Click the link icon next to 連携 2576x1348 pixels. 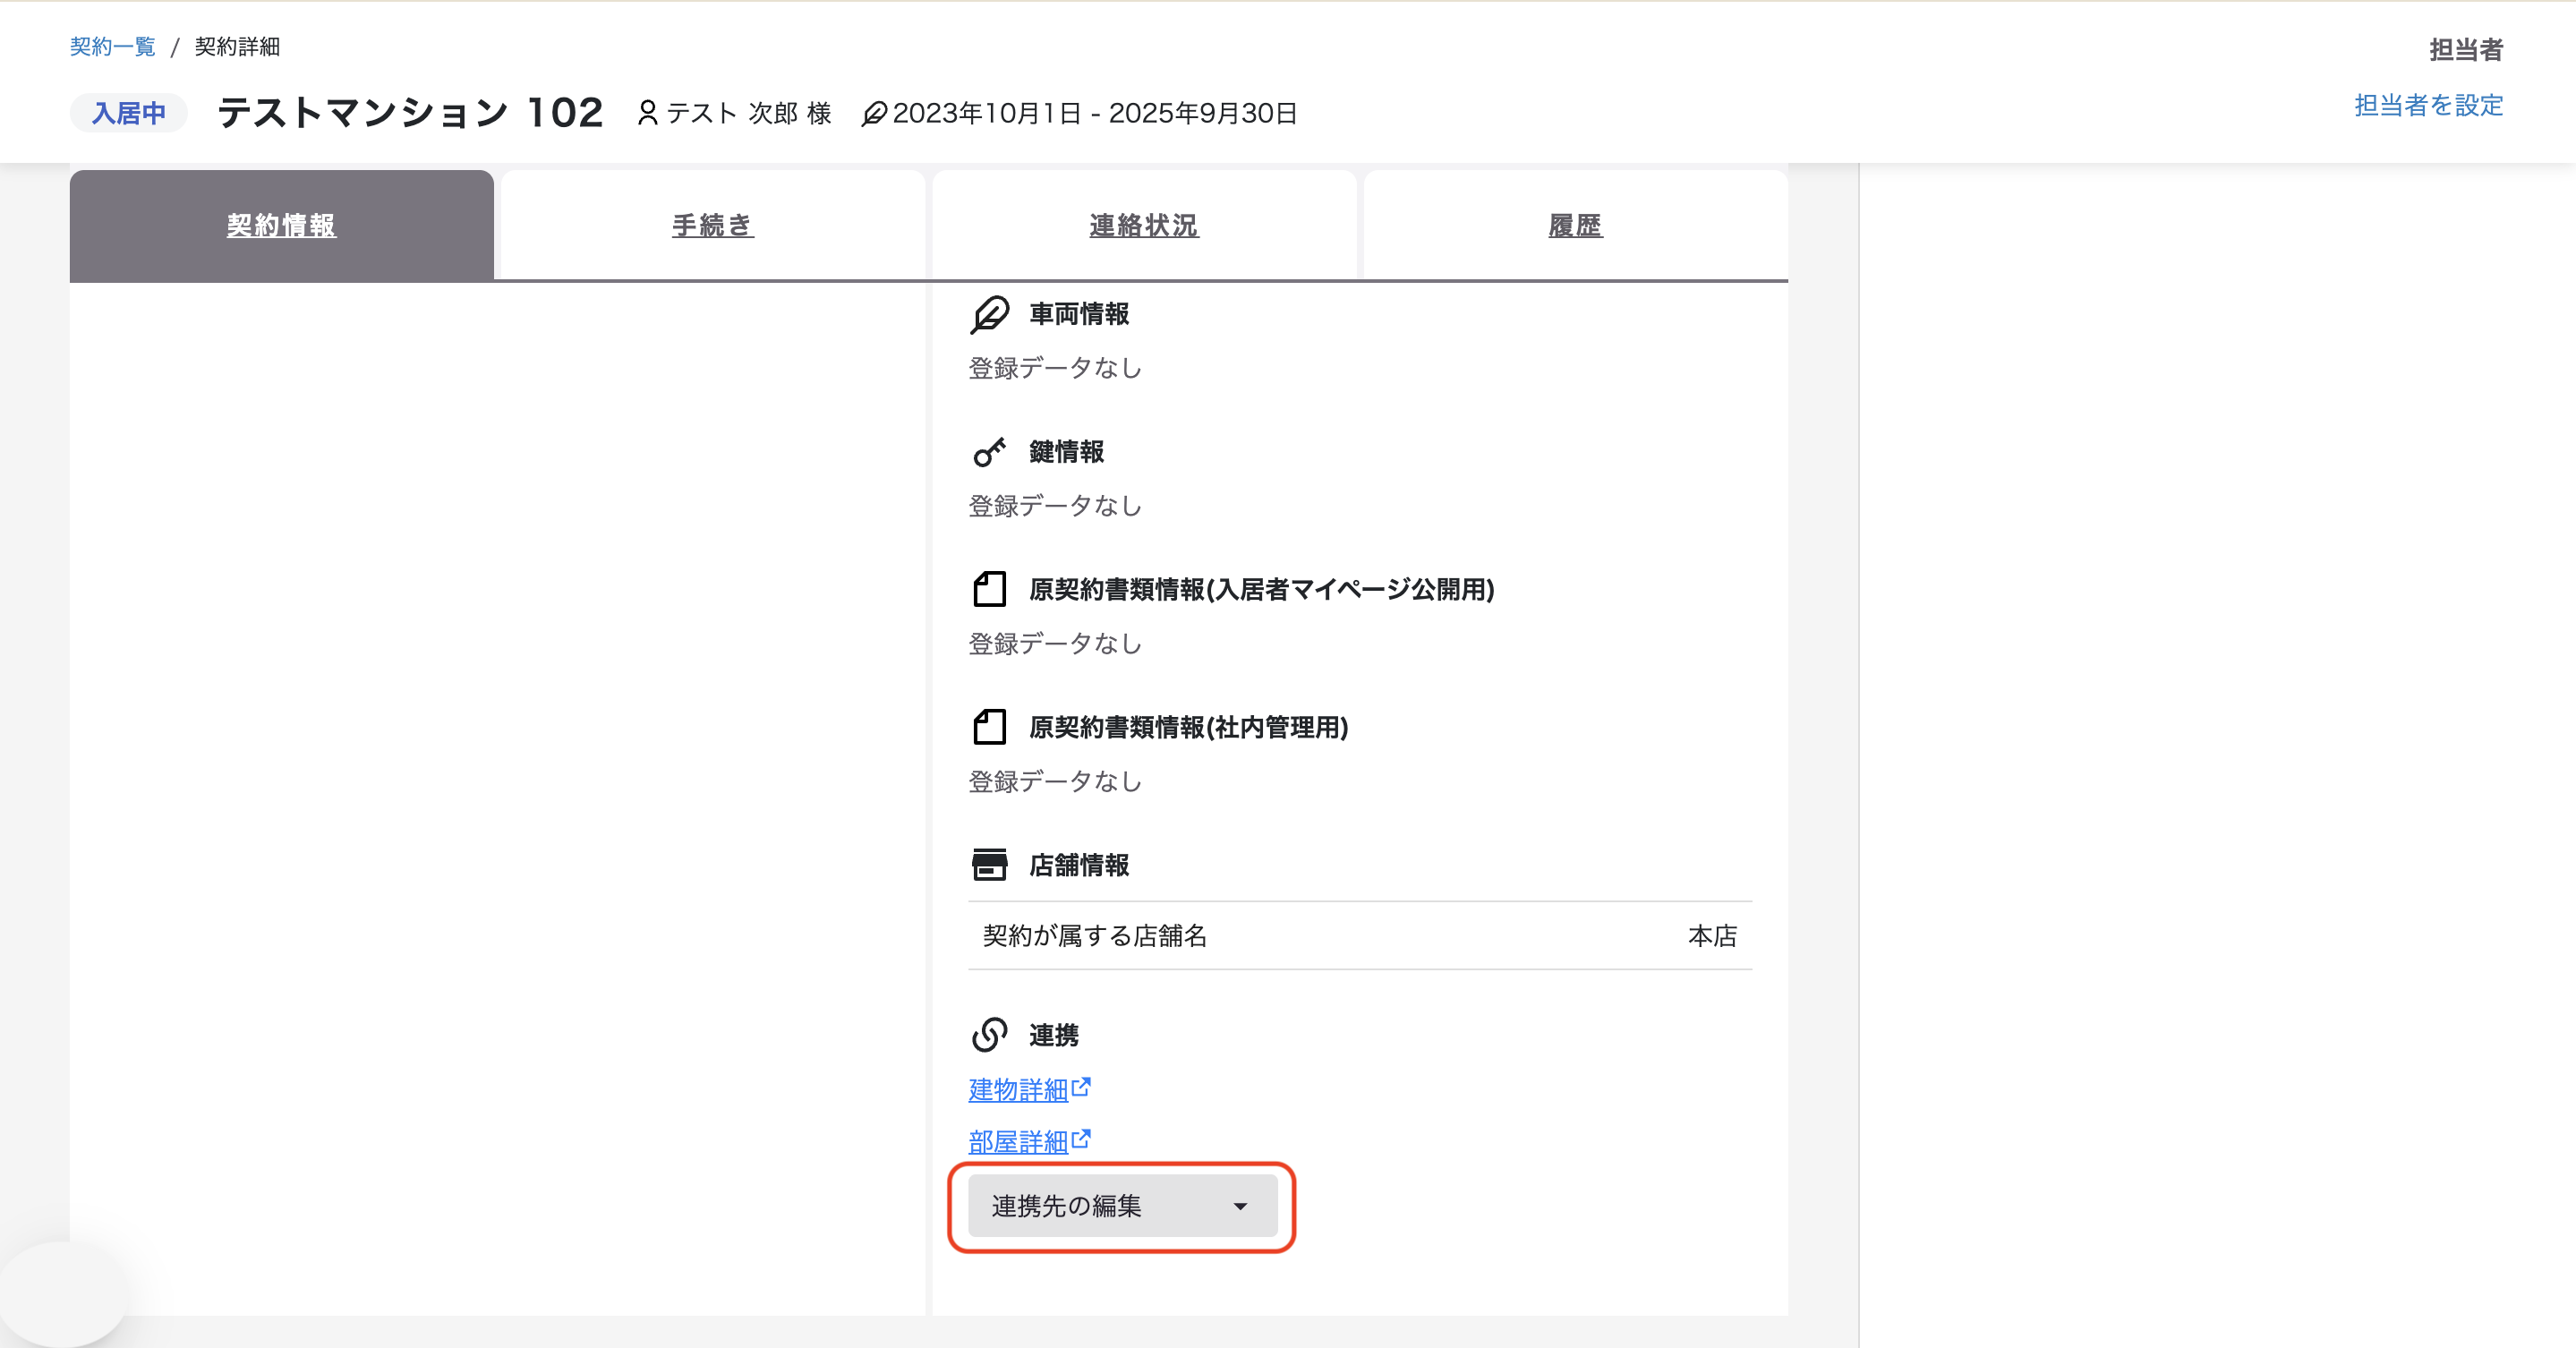coord(990,1035)
